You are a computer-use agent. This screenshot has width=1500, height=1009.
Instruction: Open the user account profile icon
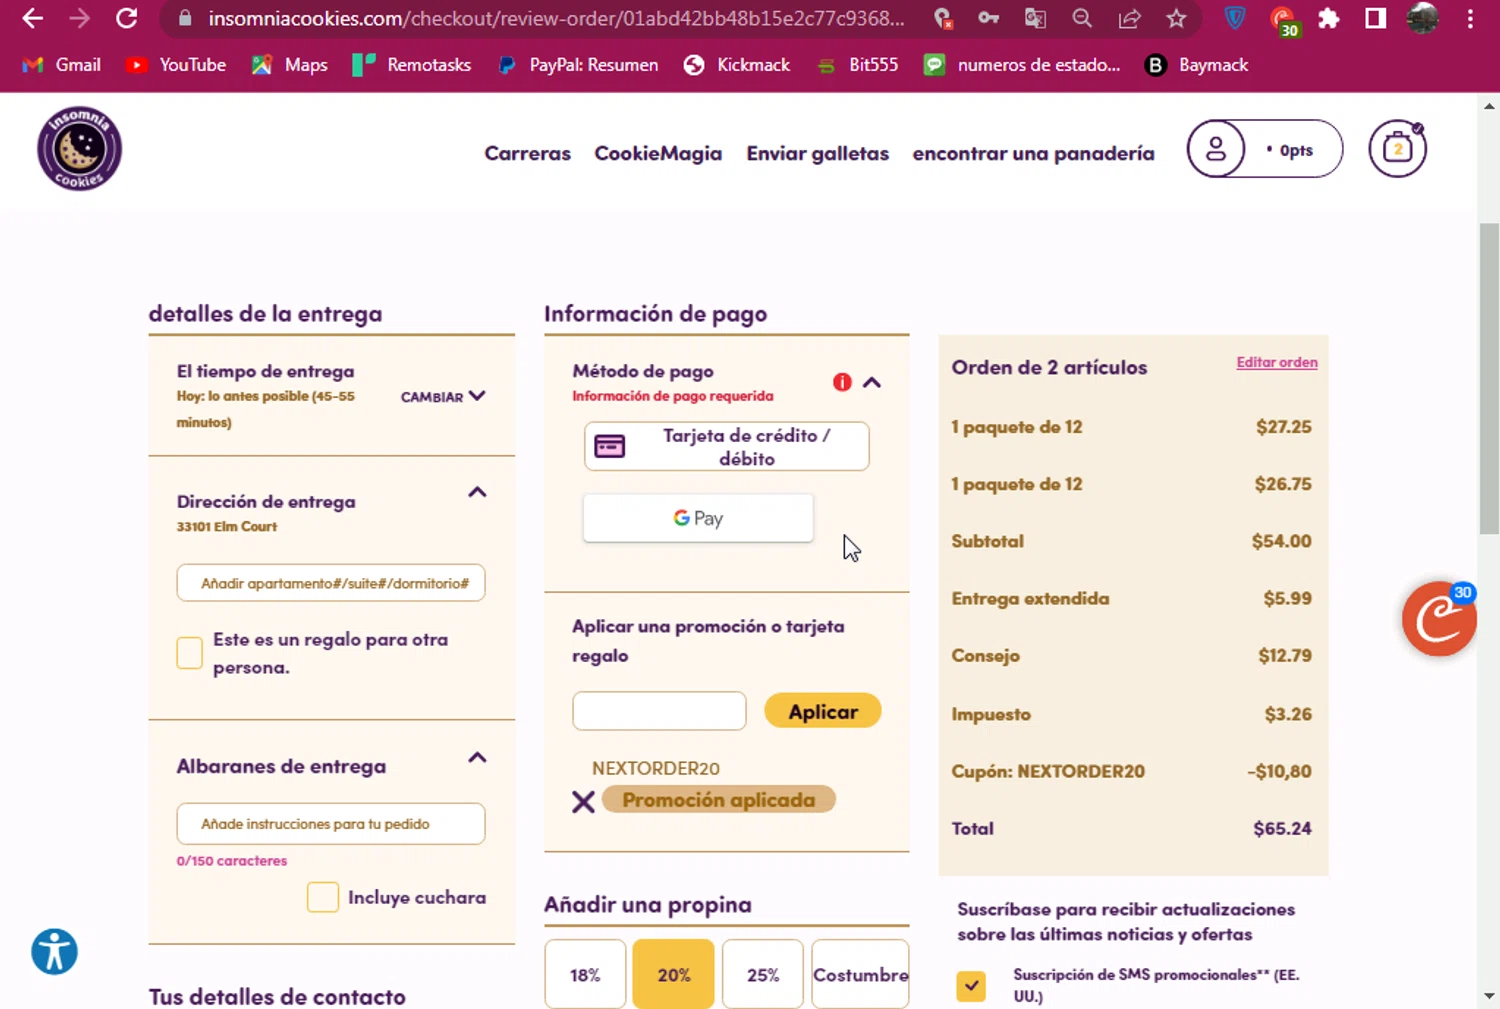point(1216,149)
